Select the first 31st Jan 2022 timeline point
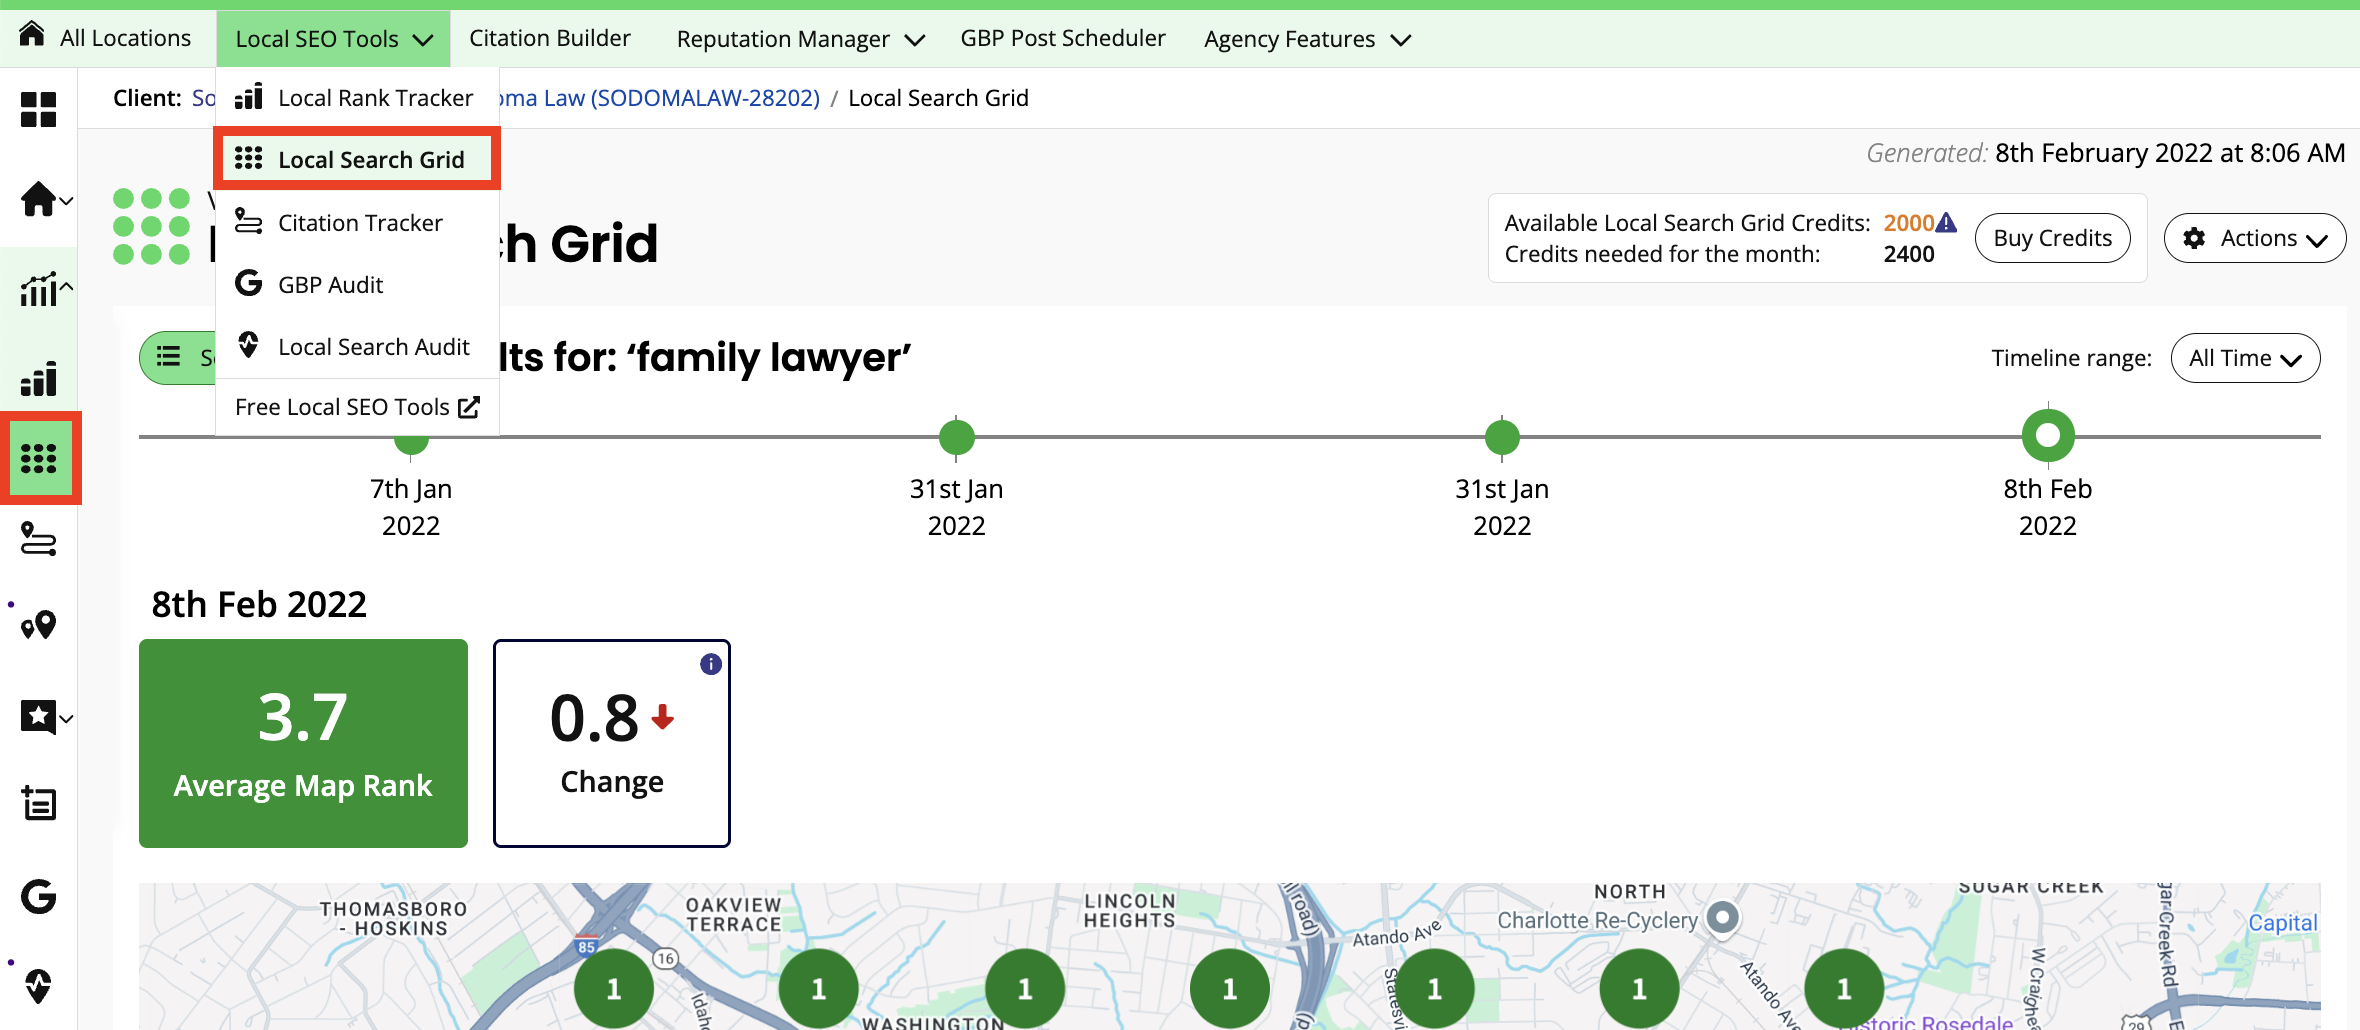2360x1030 pixels. (956, 437)
